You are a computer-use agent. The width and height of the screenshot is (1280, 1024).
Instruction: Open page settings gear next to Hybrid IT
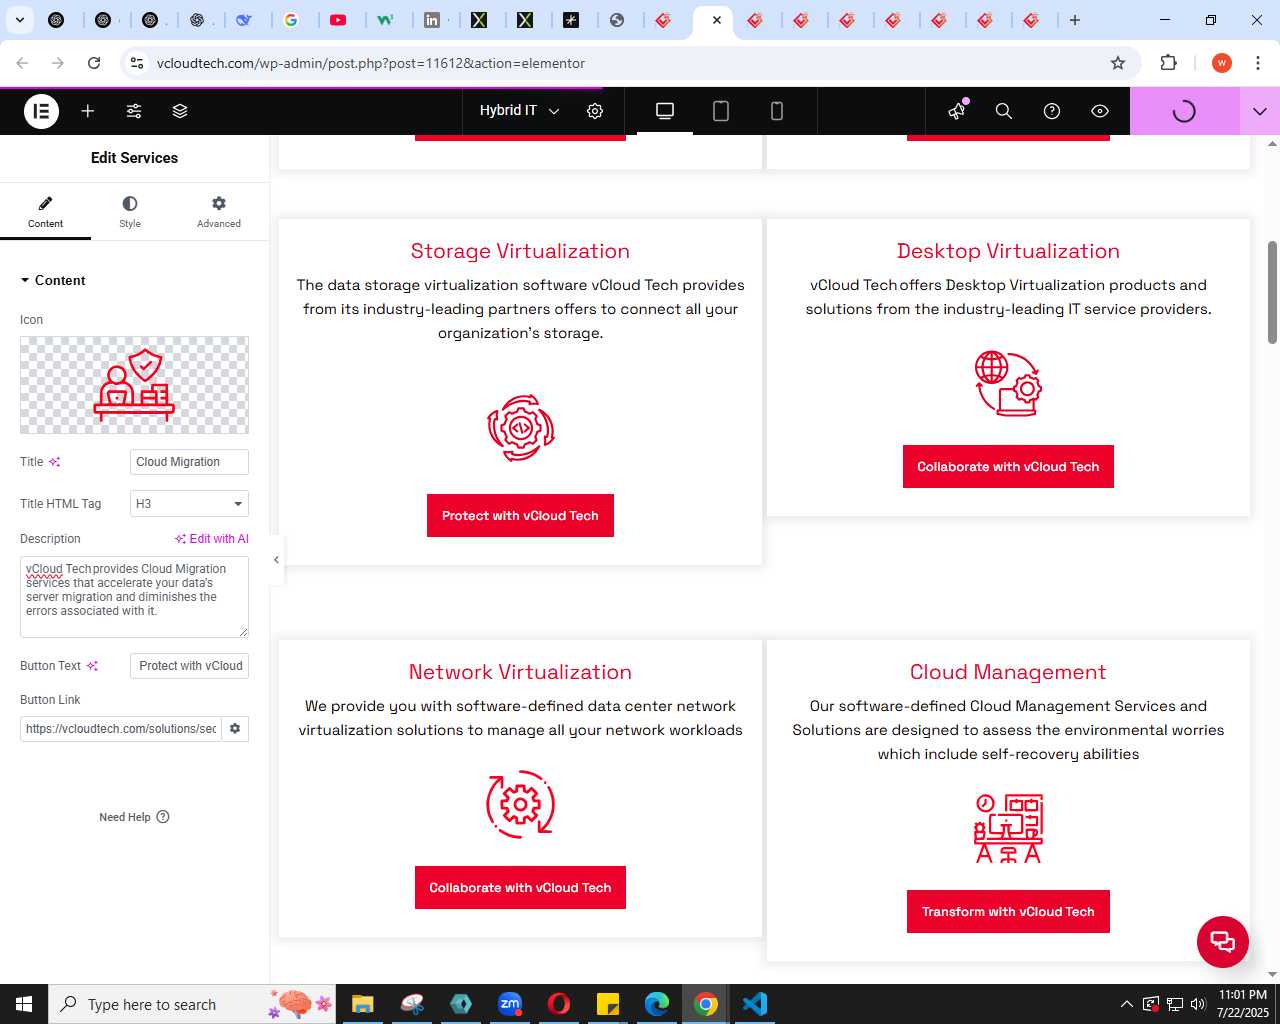click(x=595, y=111)
